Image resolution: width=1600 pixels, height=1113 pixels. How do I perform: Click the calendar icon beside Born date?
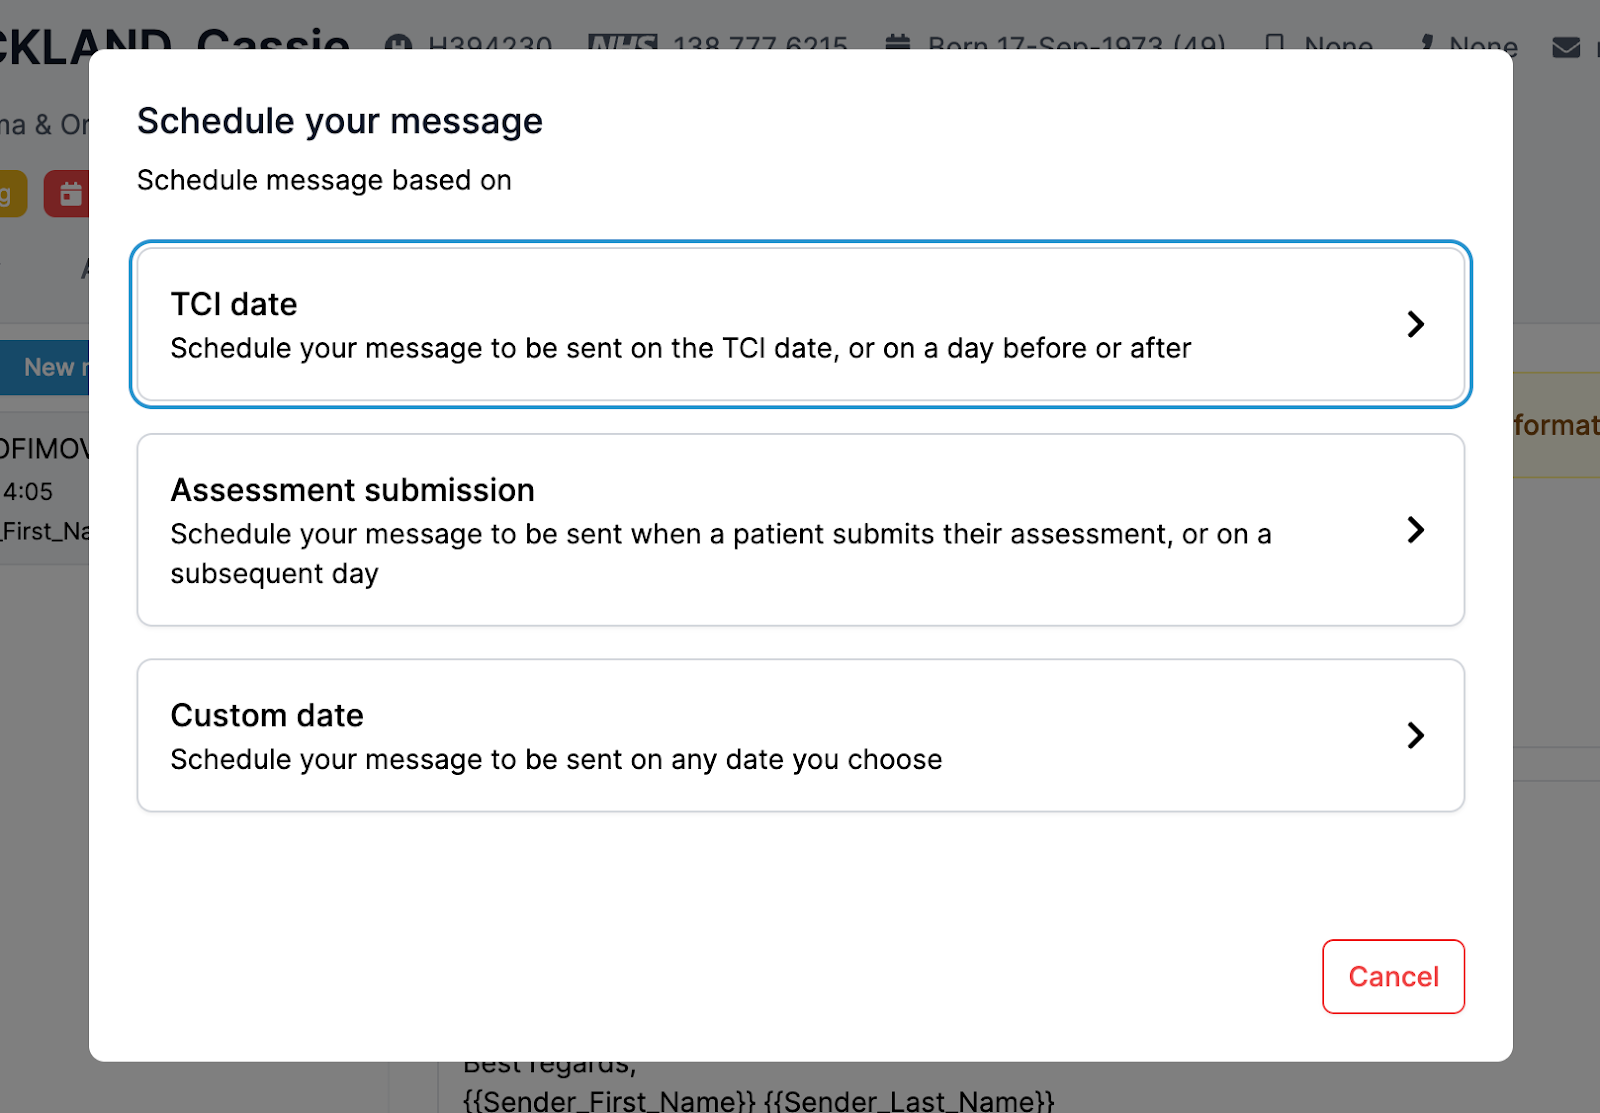(898, 44)
